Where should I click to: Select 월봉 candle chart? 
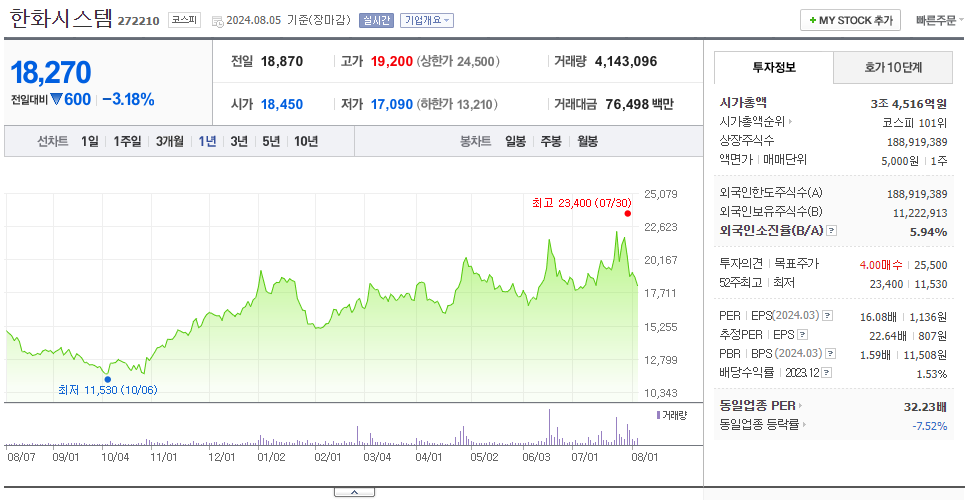(x=588, y=141)
